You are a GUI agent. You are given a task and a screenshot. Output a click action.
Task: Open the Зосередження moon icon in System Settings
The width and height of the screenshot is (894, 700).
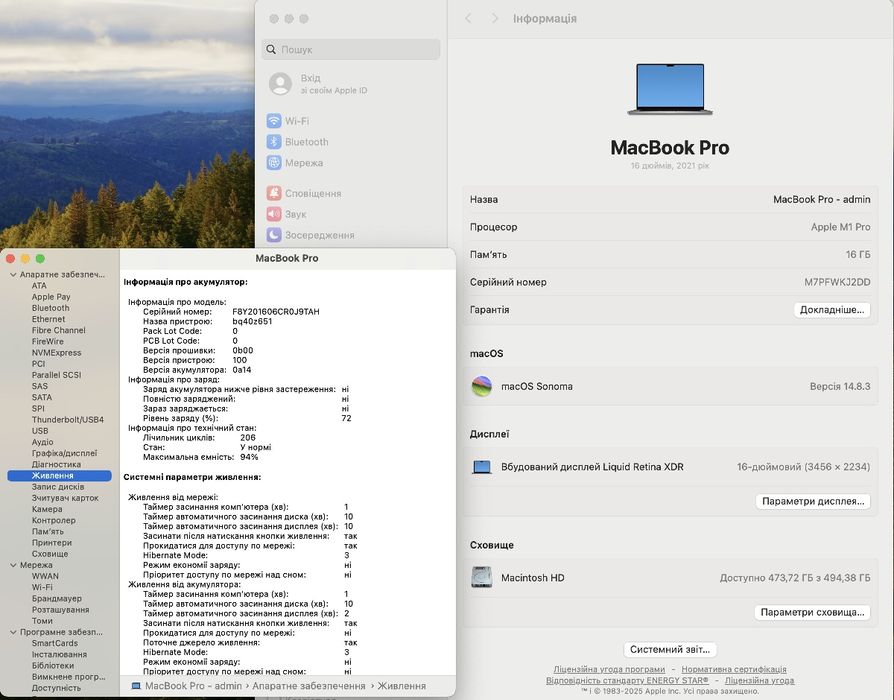(274, 235)
